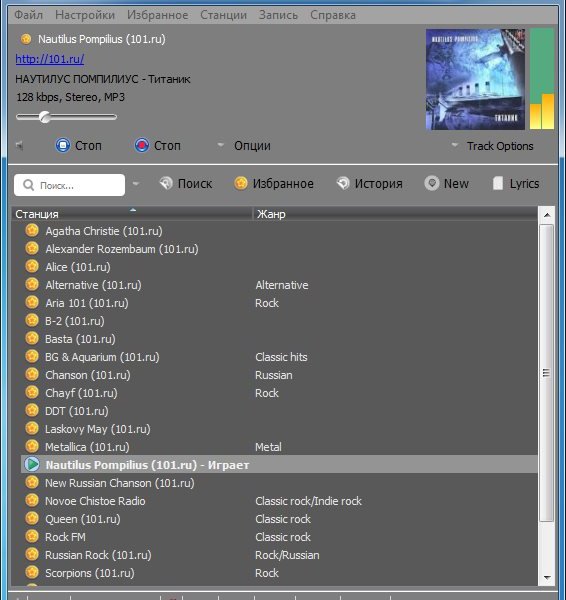Click the blue Стоп playback stop button

78,146
